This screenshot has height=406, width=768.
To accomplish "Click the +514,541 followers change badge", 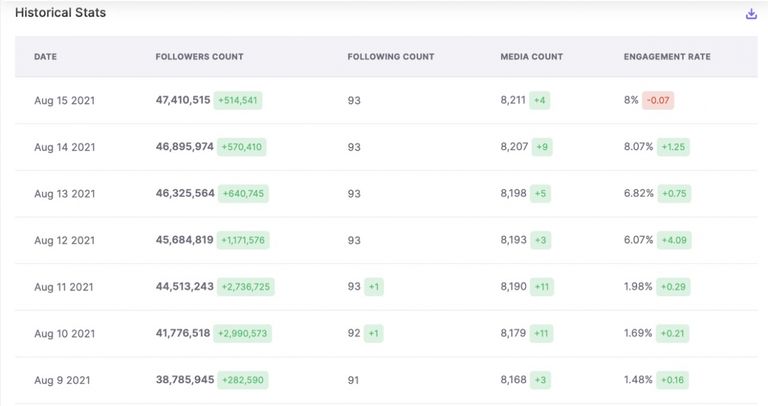I will tap(238, 101).
